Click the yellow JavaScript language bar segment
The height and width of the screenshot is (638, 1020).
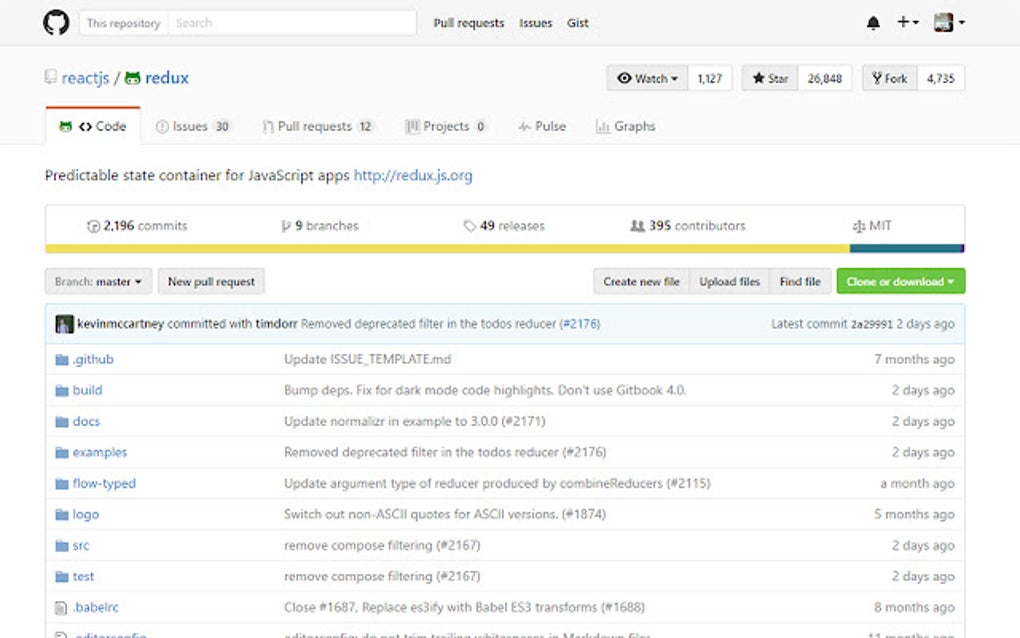(x=448, y=248)
